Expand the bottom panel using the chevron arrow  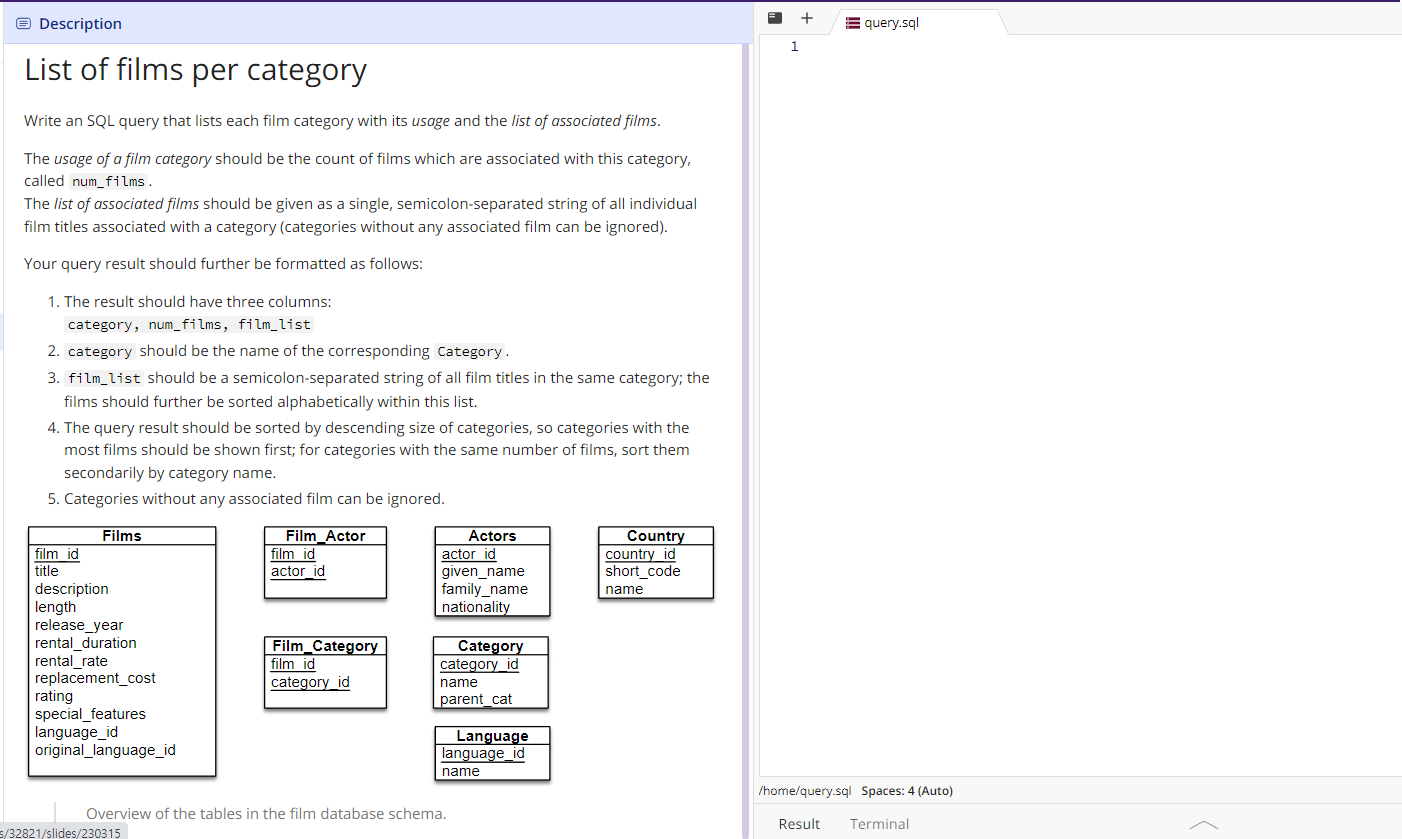pos(1203,824)
